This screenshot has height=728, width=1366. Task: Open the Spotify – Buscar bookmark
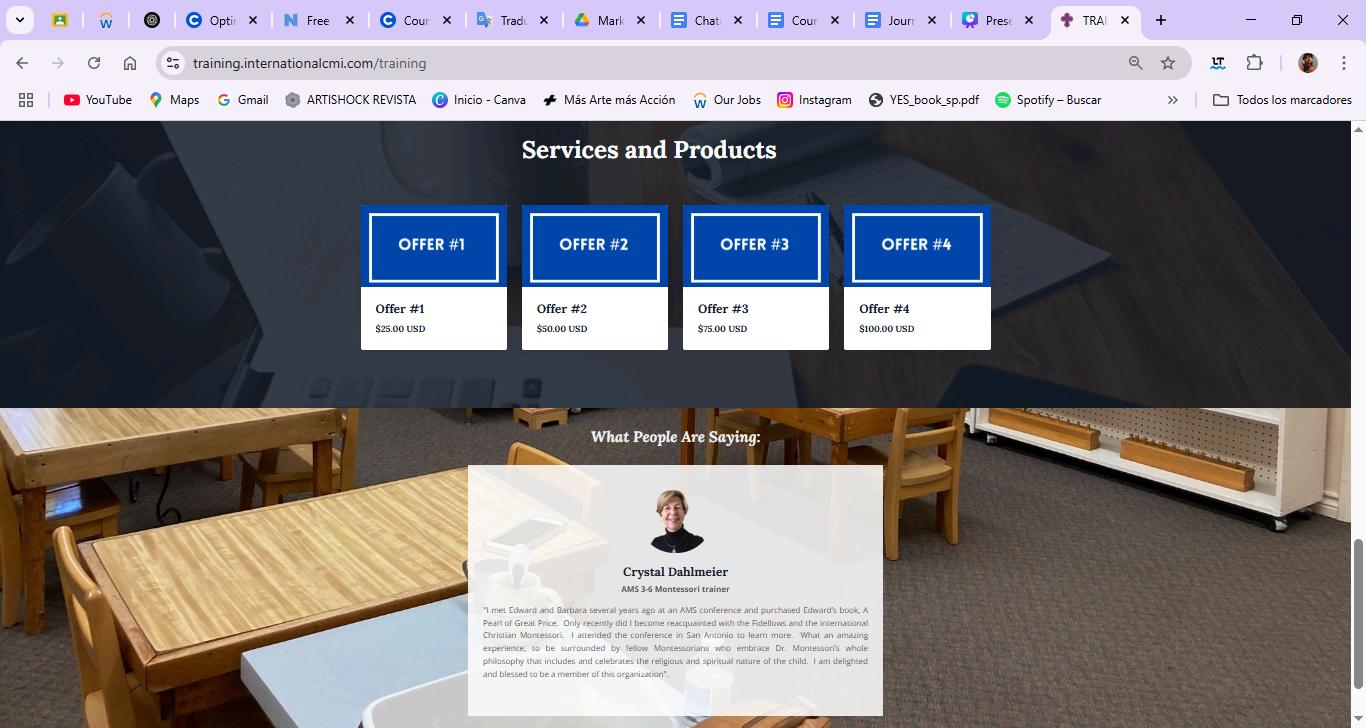click(x=1048, y=100)
